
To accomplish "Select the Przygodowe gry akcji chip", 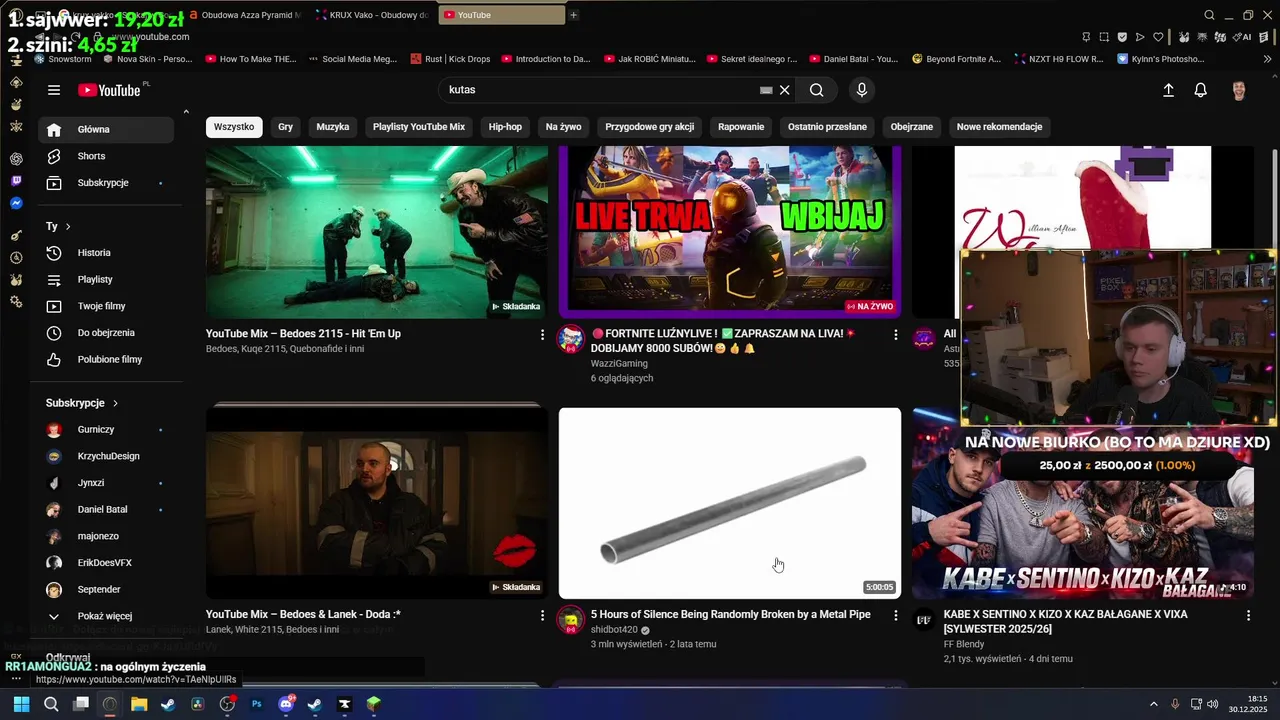I will [650, 127].
